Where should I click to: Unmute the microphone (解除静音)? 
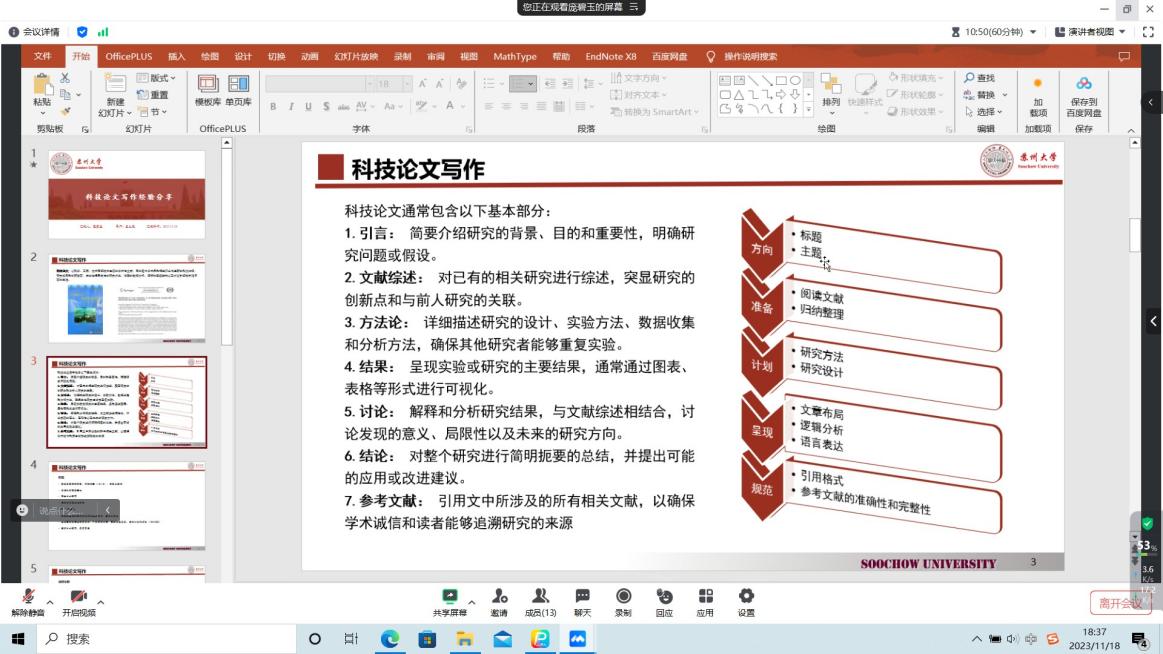[28, 597]
